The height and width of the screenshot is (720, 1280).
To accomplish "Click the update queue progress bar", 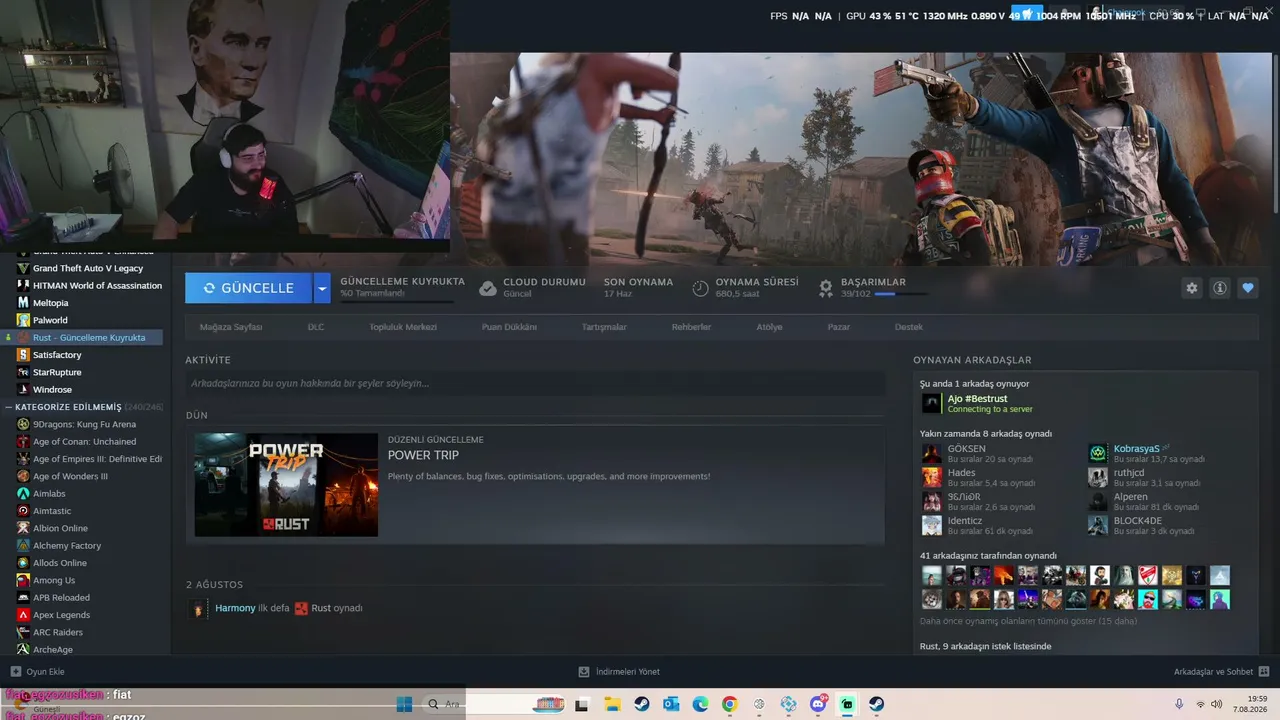I will [x=396, y=302].
